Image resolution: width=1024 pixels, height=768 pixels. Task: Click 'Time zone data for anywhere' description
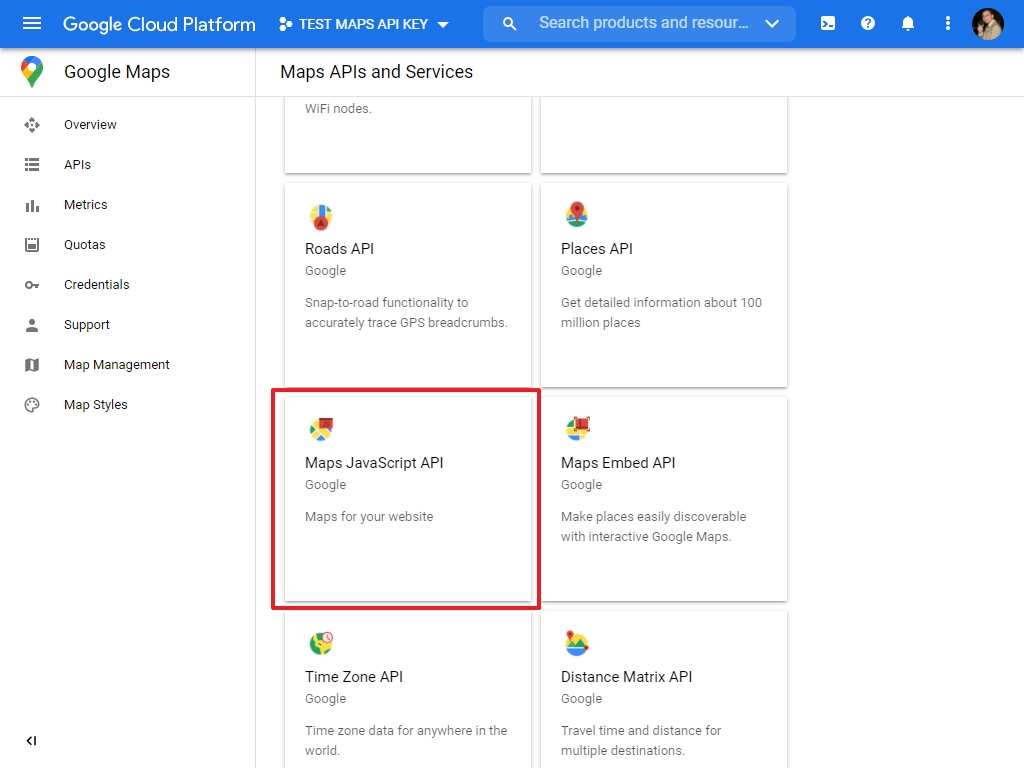click(406, 740)
